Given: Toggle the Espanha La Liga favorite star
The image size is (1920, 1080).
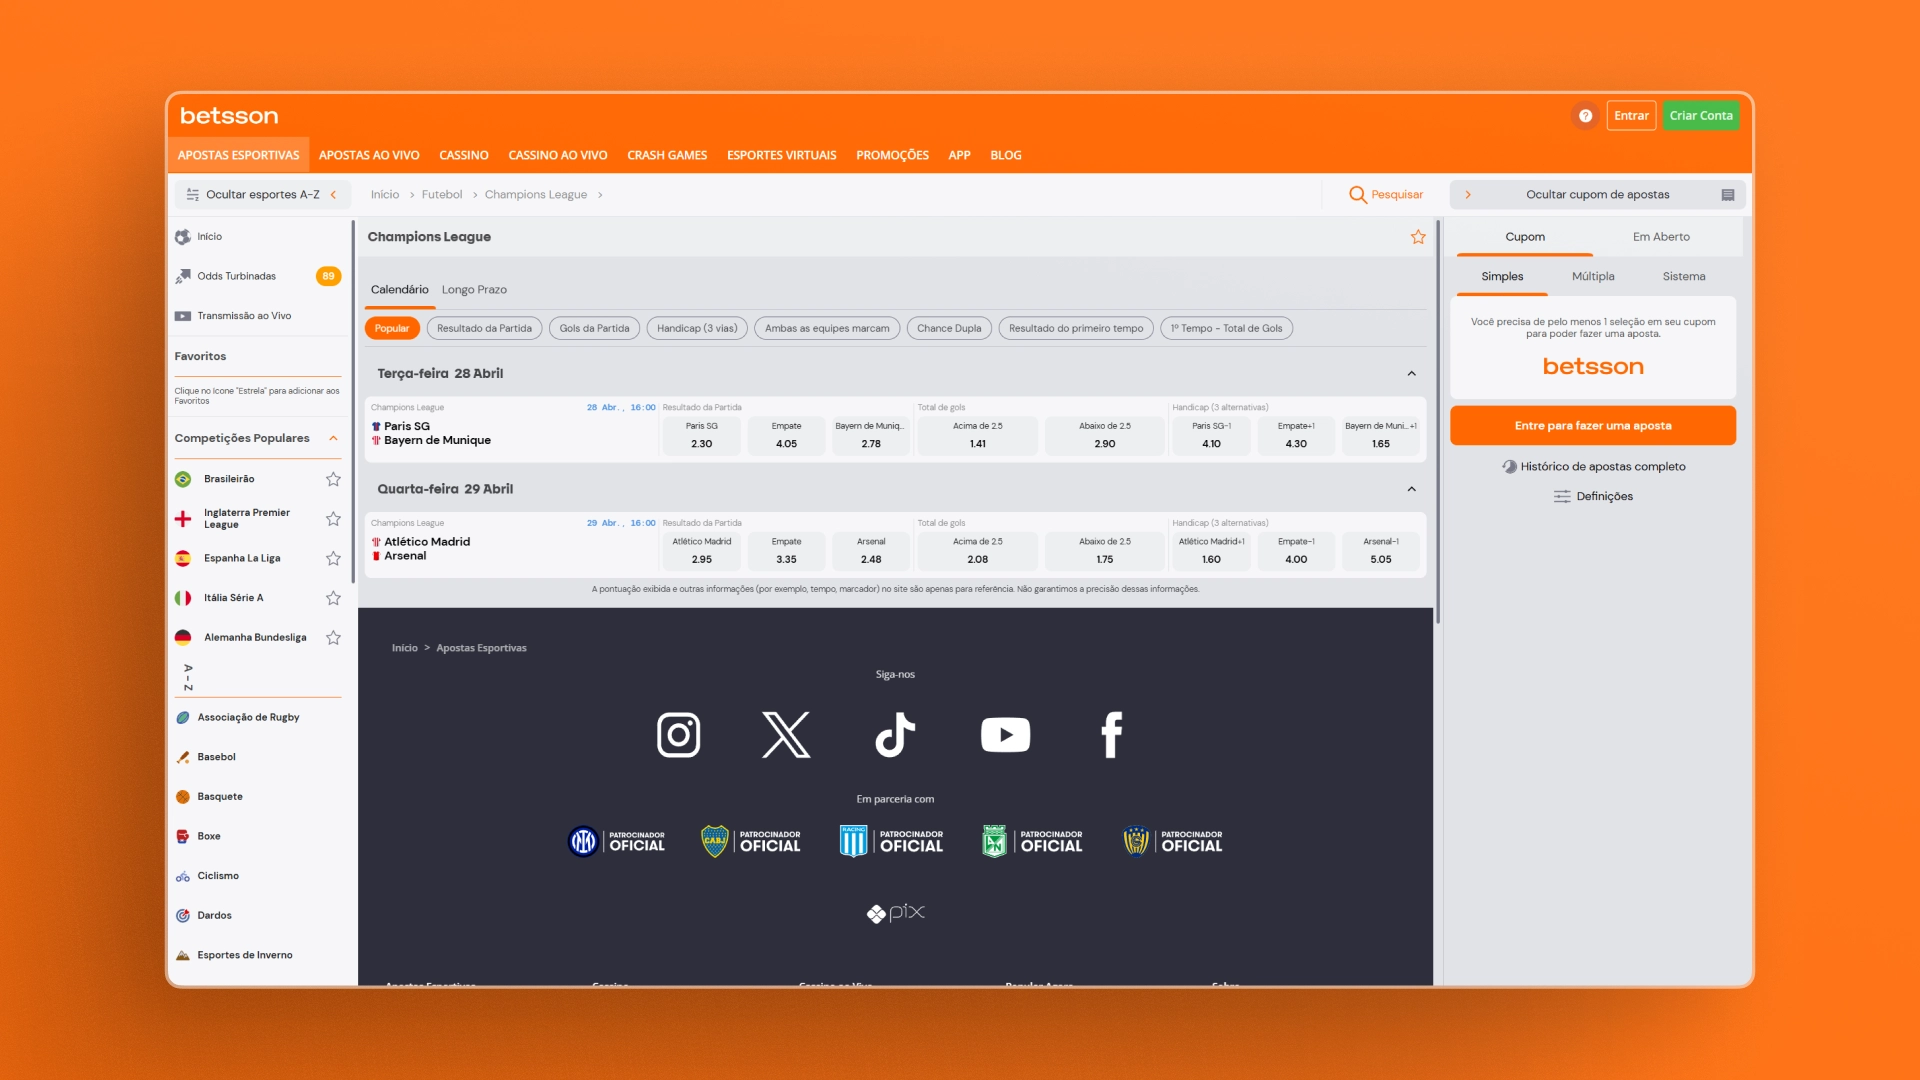Looking at the screenshot, I should tap(333, 558).
